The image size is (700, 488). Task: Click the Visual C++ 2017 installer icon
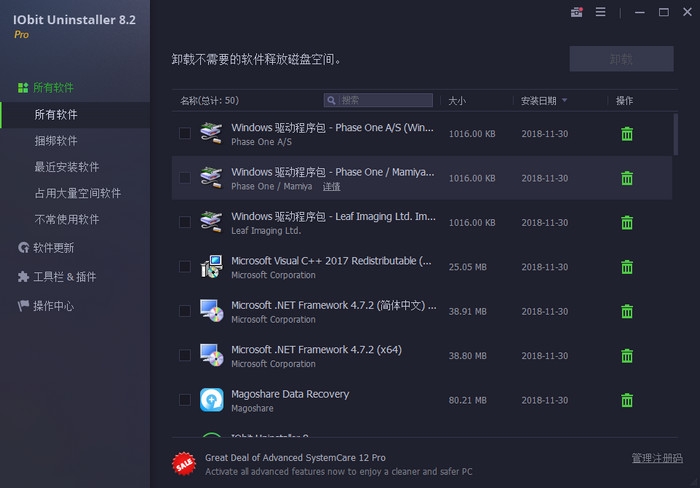pos(211,267)
